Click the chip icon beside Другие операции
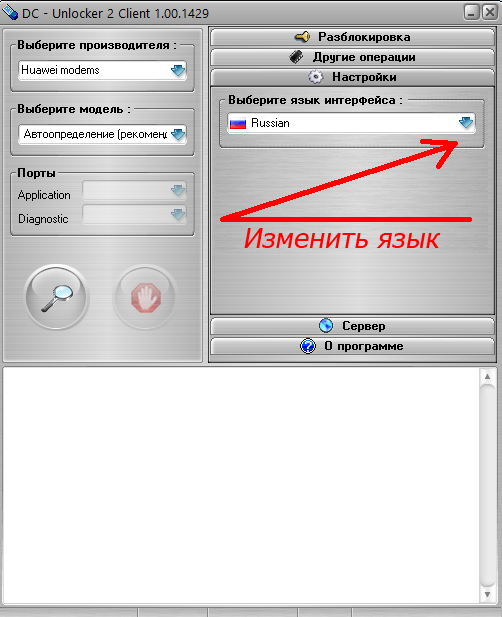Viewport: 502px width, 617px height. point(296,57)
